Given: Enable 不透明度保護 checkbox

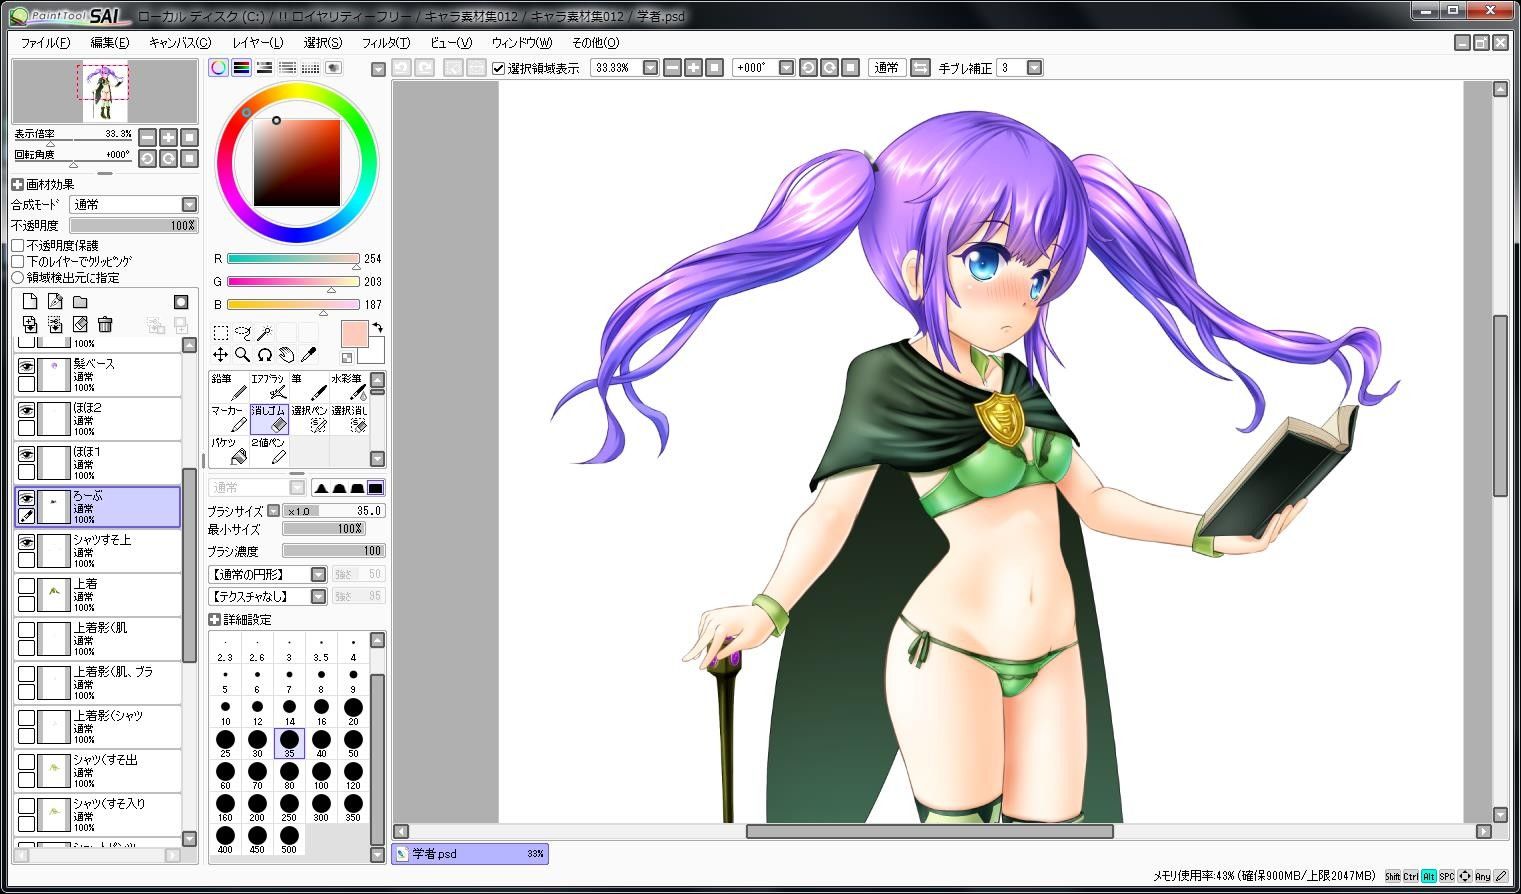Looking at the screenshot, I should pos(18,245).
